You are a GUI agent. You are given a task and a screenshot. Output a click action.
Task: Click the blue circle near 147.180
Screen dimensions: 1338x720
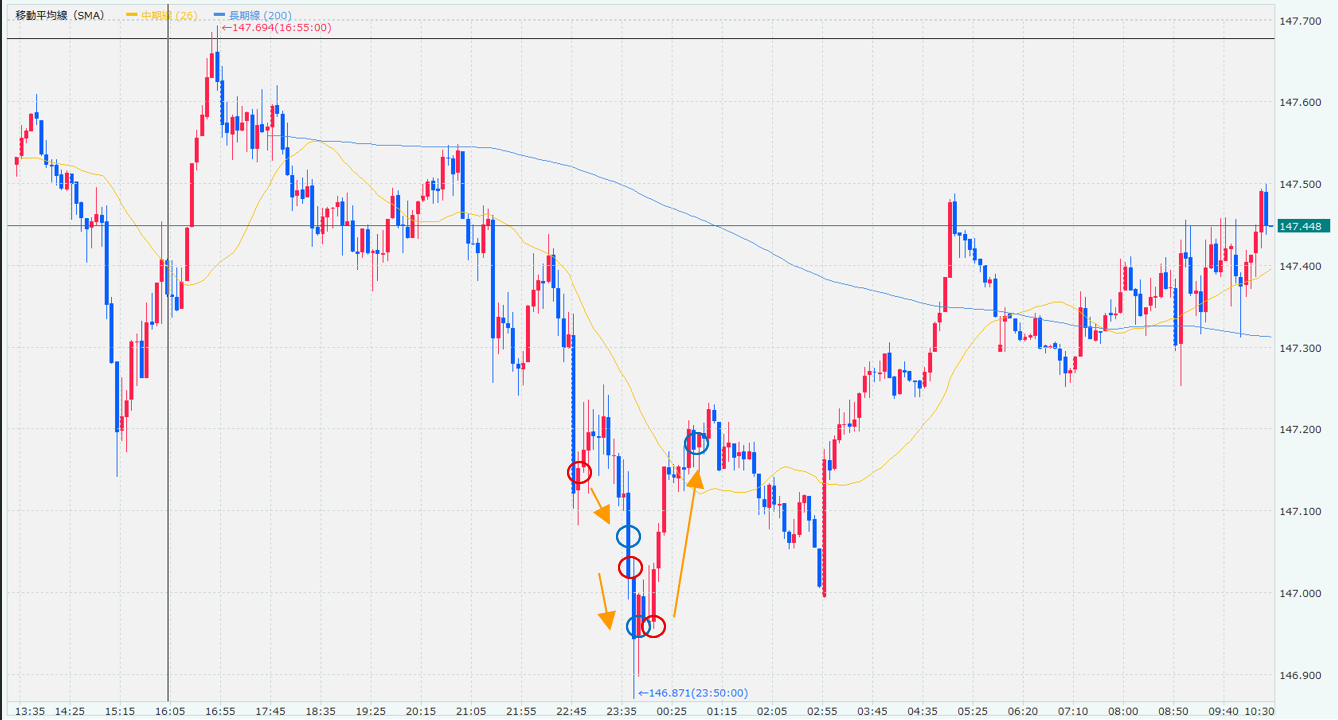696,443
